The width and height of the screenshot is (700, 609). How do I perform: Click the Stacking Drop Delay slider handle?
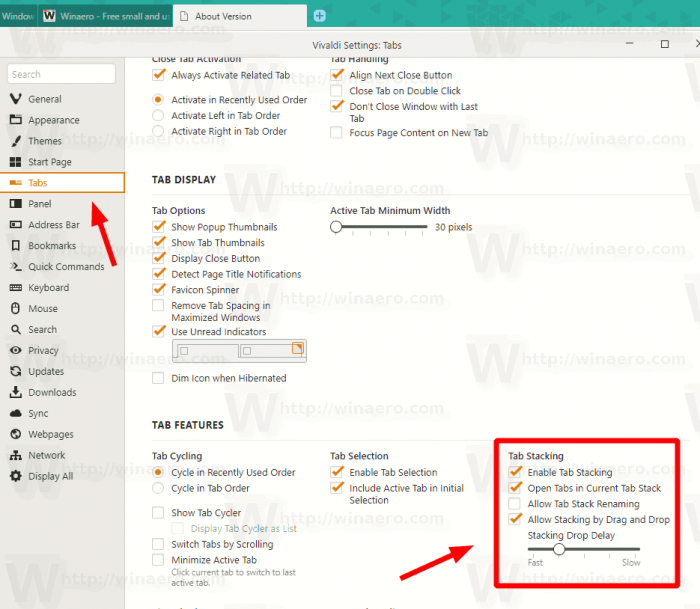pos(559,549)
